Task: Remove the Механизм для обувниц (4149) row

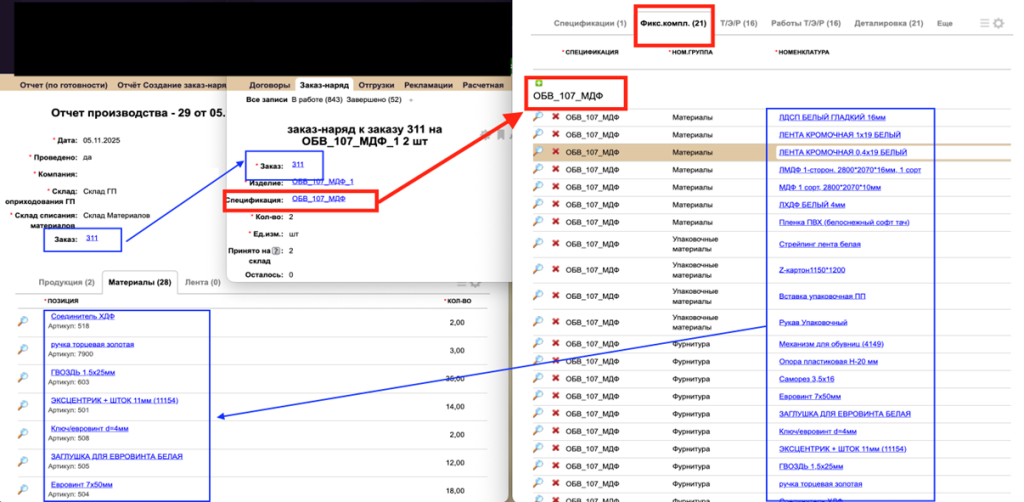Action: pos(555,343)
